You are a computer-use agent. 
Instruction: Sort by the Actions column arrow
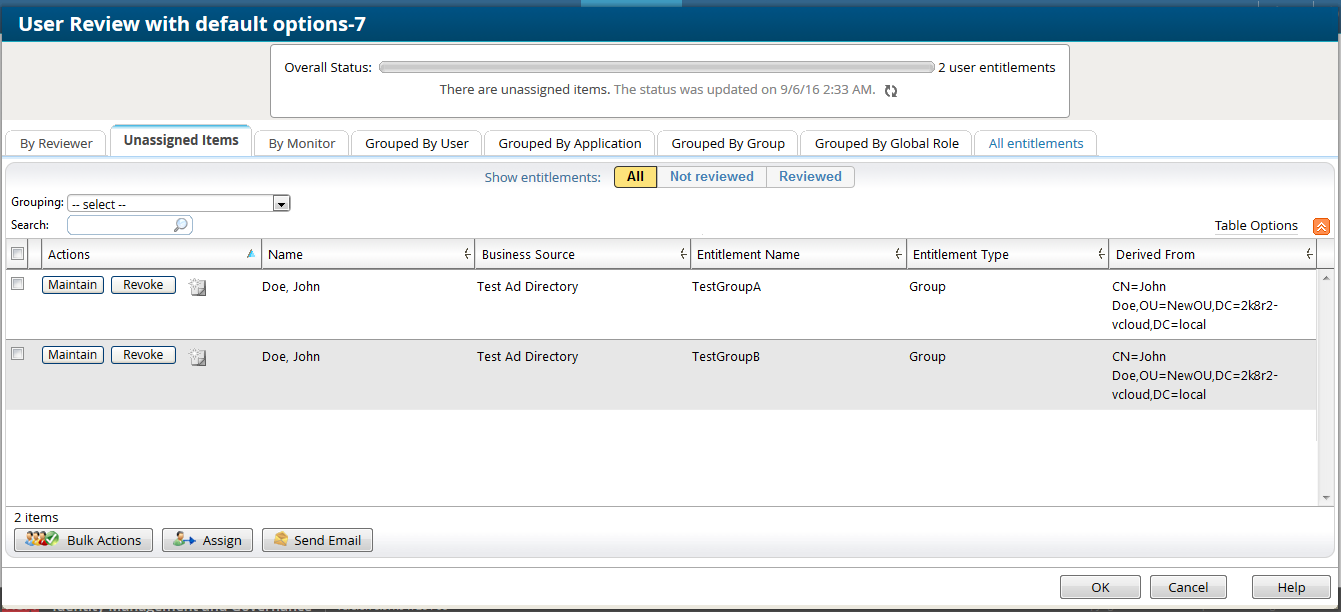[x=251, y=255]
